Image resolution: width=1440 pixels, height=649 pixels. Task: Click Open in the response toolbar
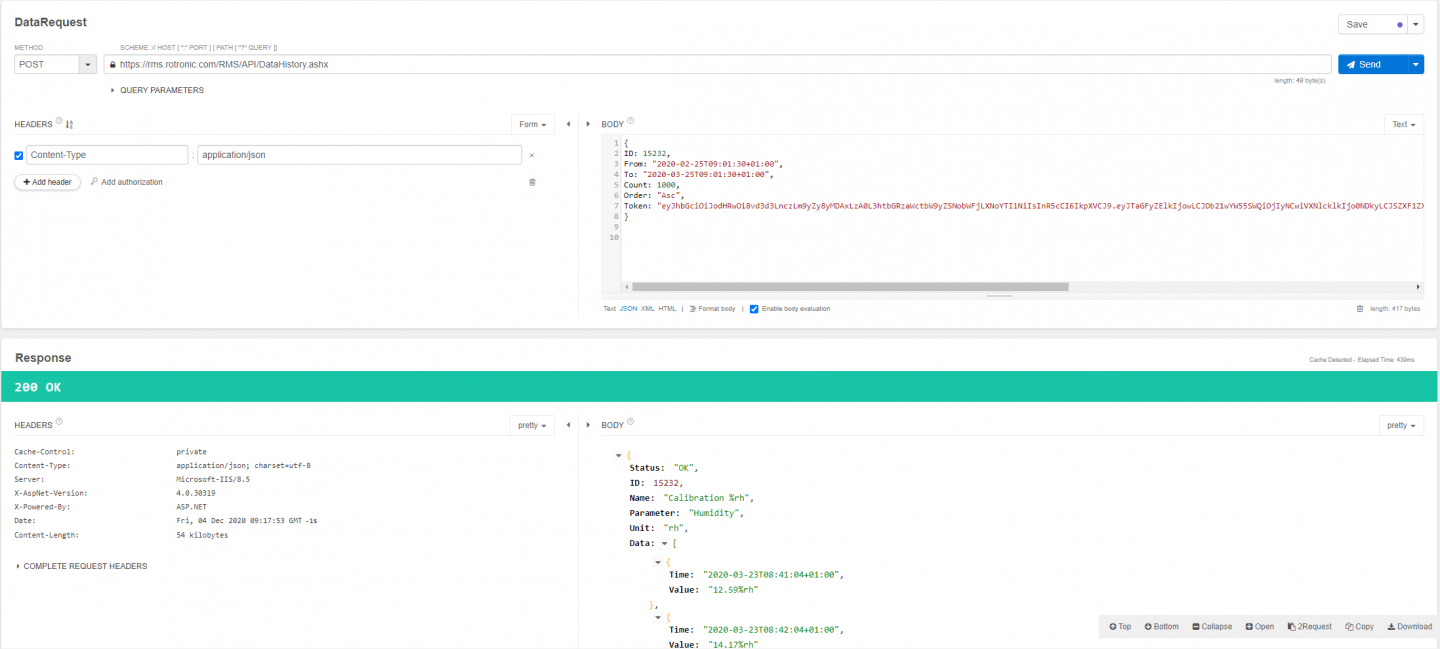click(1260, 626)
